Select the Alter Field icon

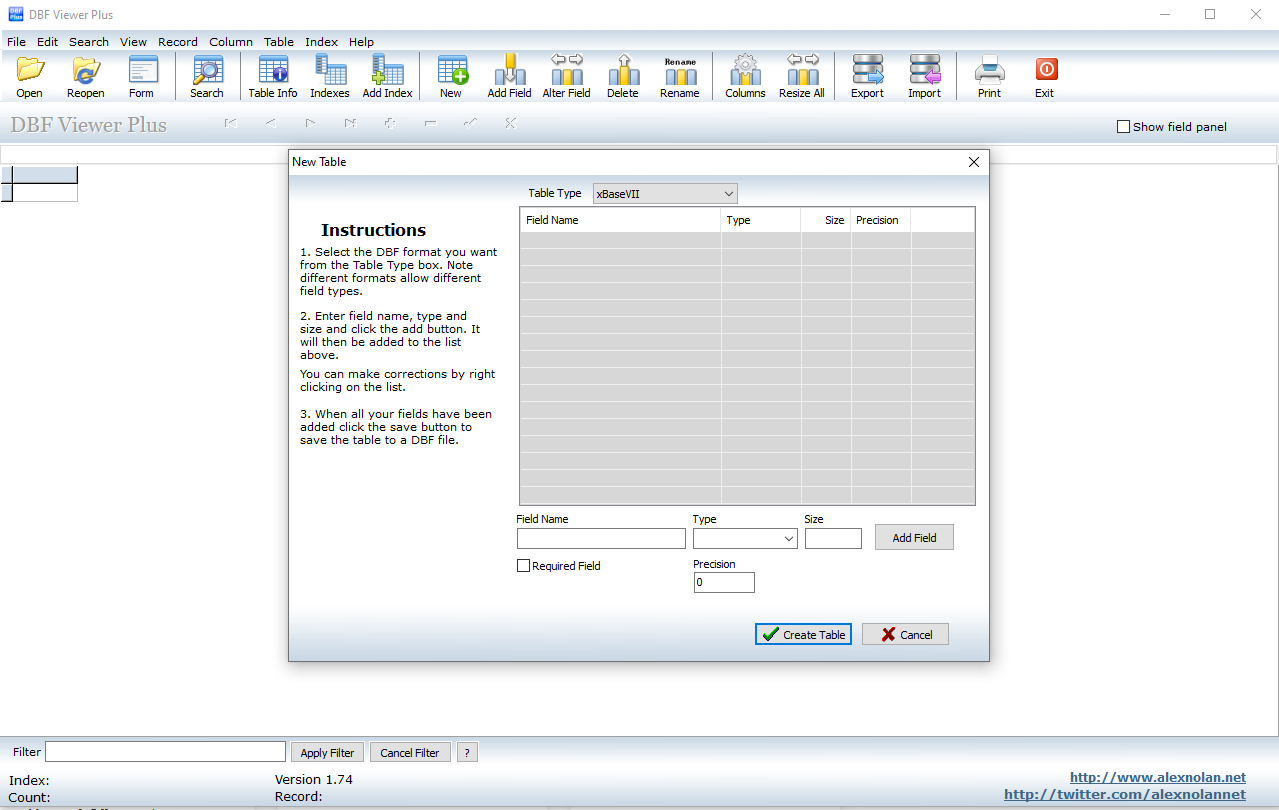[567, 76]
